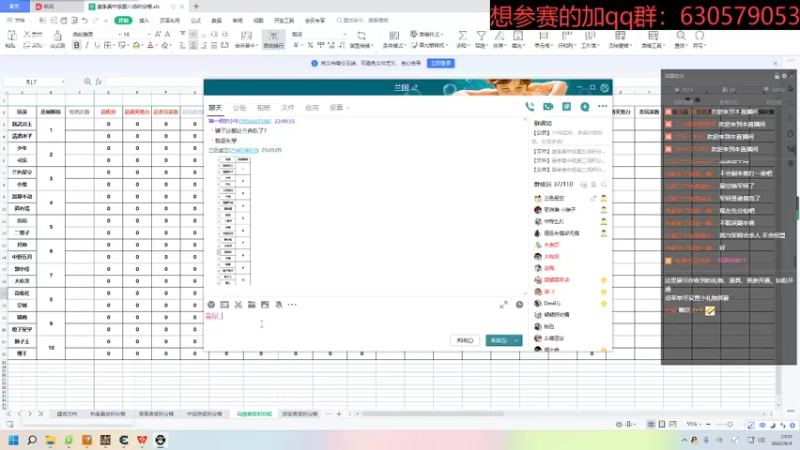Screen dimensions: 800x450
Task: Open the emoji picker in QQ chat toolbar
Action: [x=211, y=305]
